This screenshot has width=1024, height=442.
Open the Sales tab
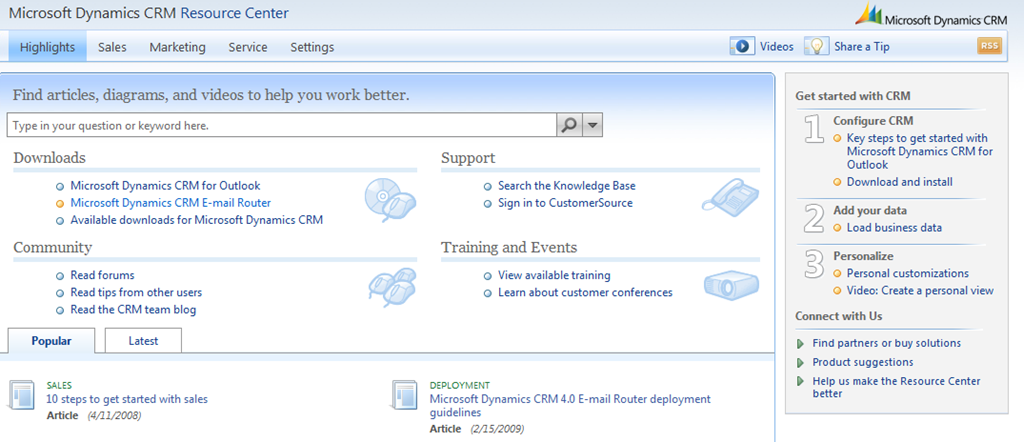[112, 47]
